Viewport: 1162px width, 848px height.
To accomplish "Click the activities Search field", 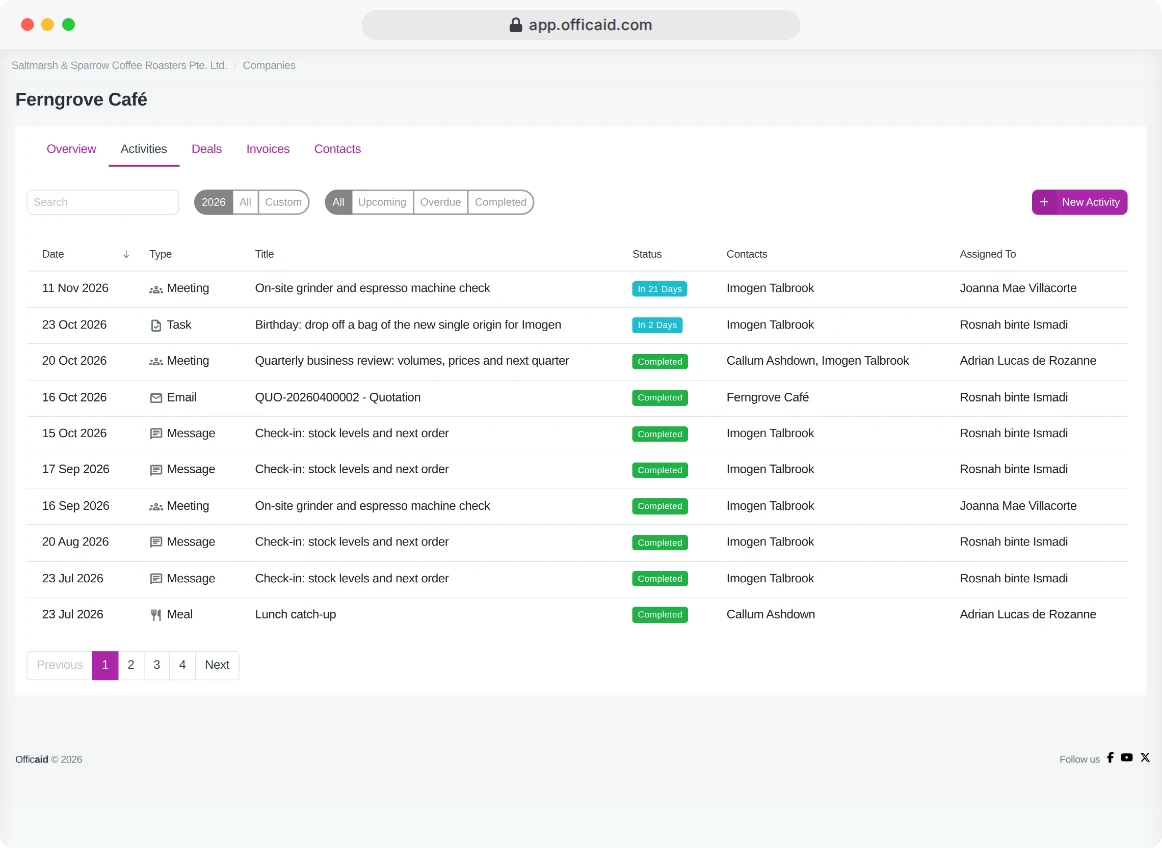I will click(103, 202).
